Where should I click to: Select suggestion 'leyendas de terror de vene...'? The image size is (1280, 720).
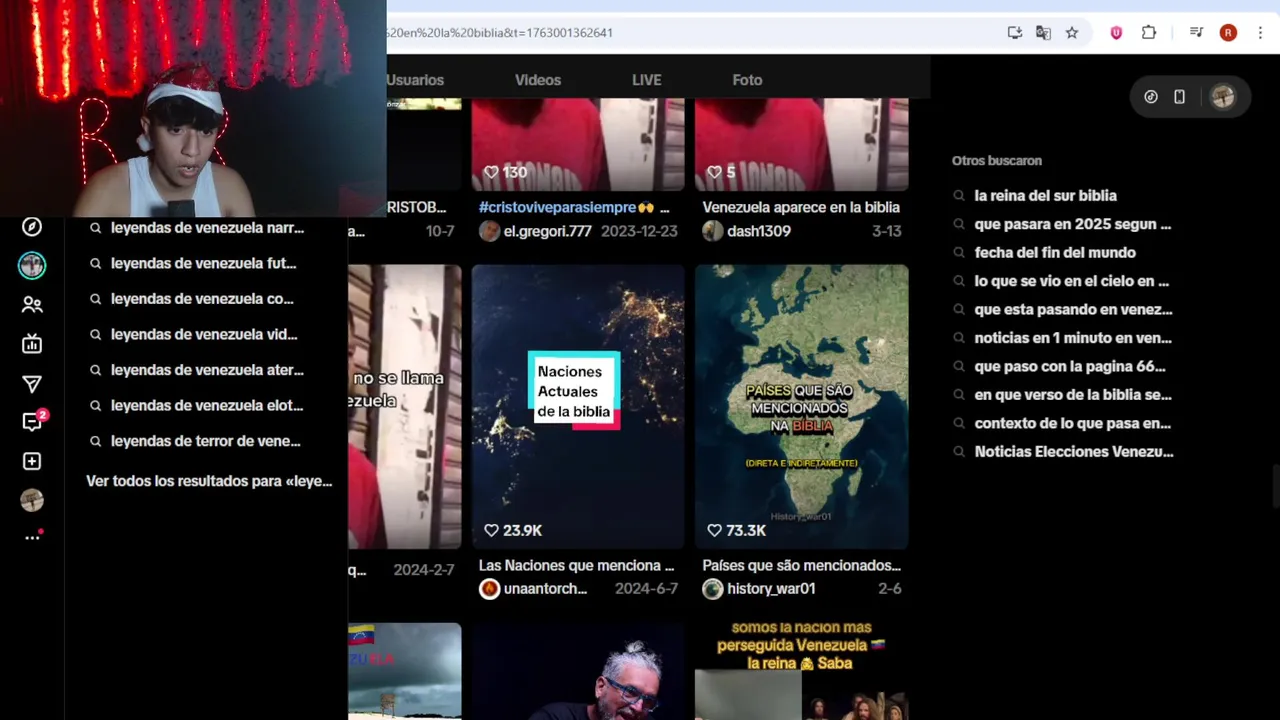tap(207, 441)
